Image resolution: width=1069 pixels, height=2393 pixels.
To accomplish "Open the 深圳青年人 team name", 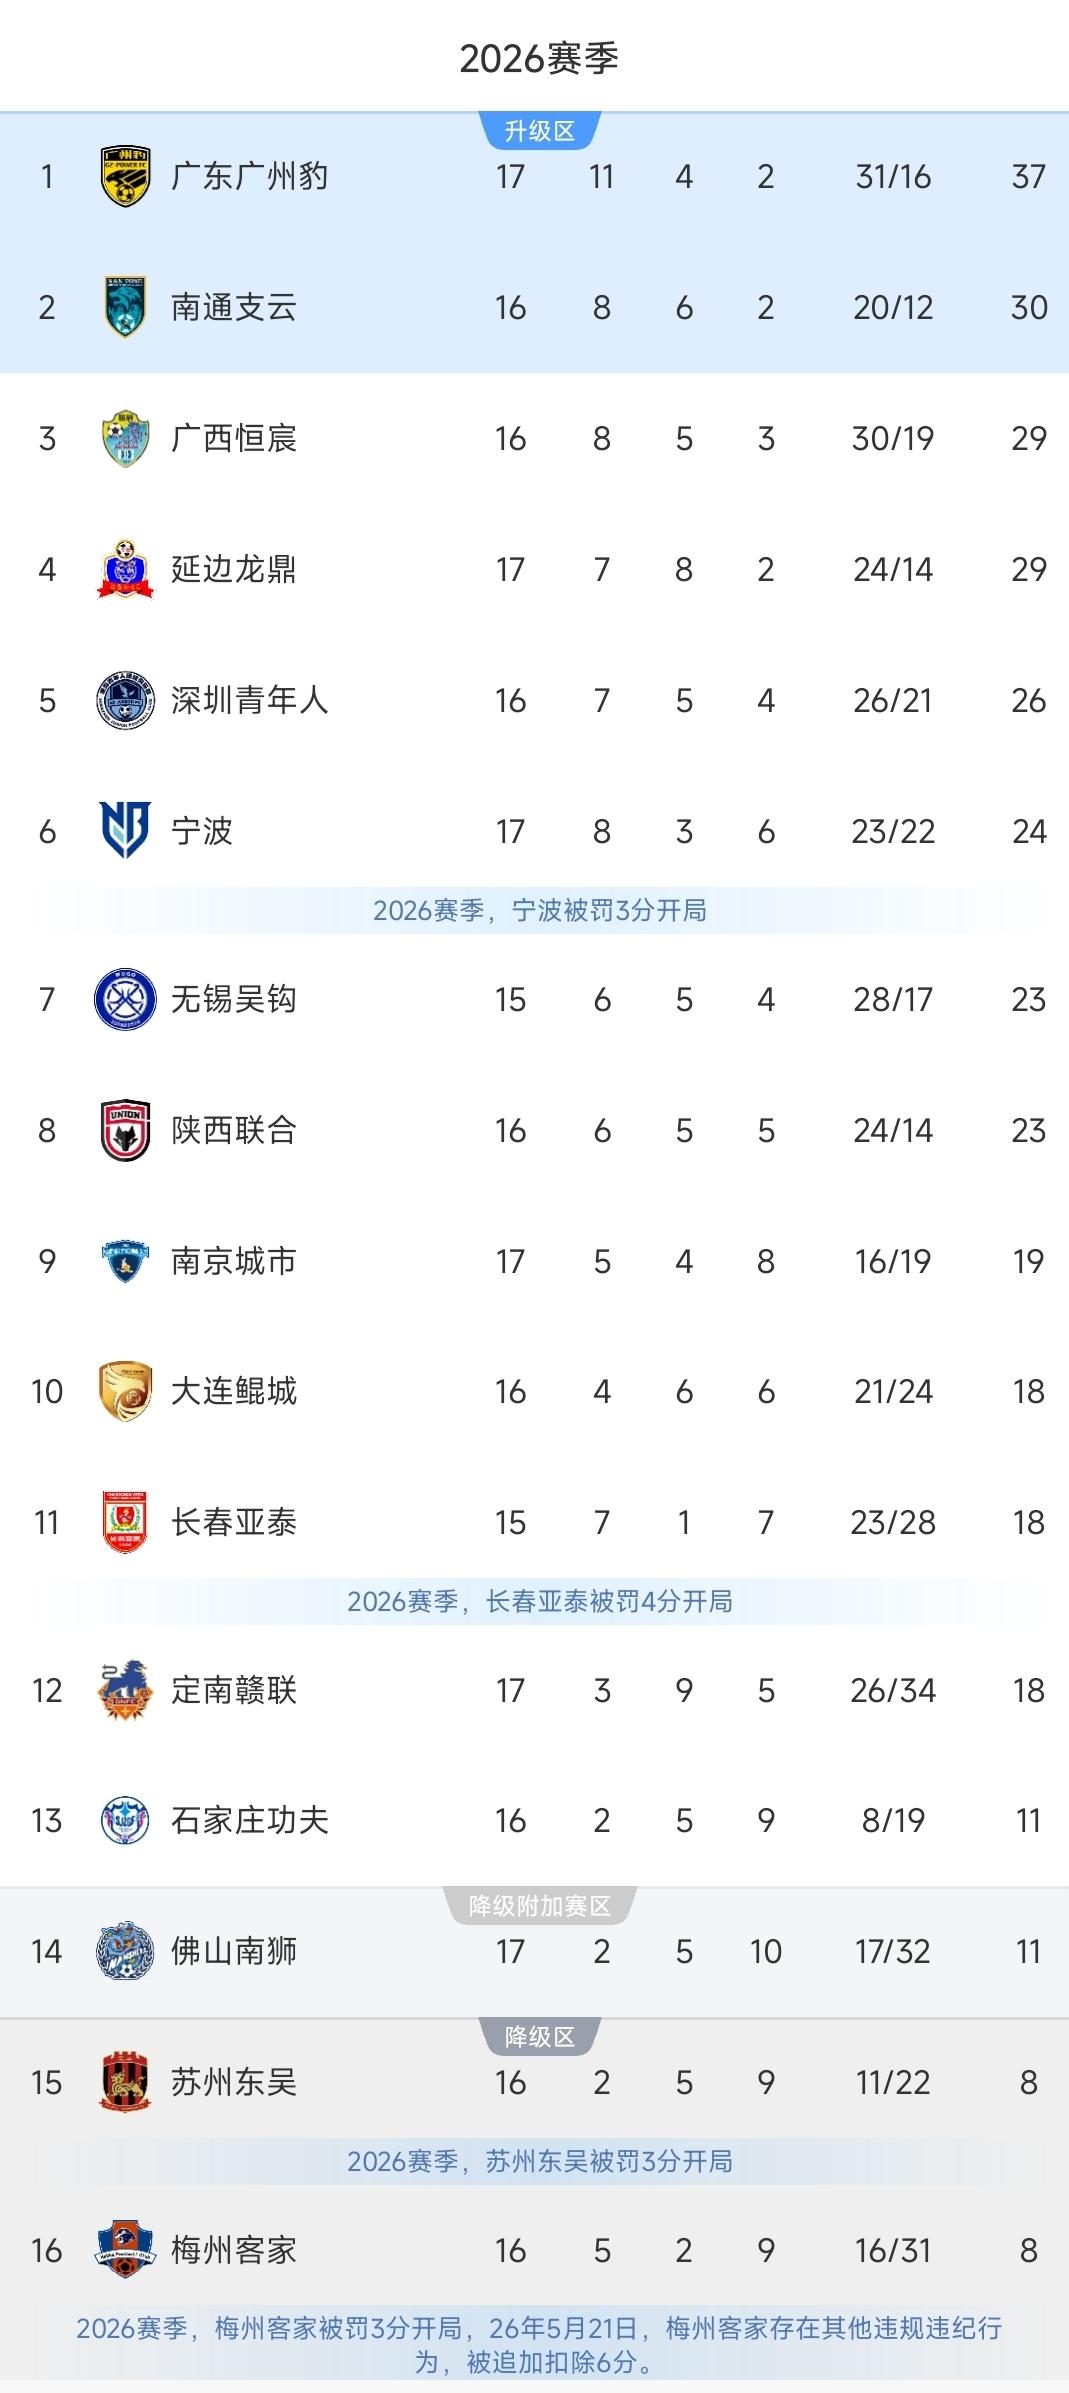I will 250,700.
